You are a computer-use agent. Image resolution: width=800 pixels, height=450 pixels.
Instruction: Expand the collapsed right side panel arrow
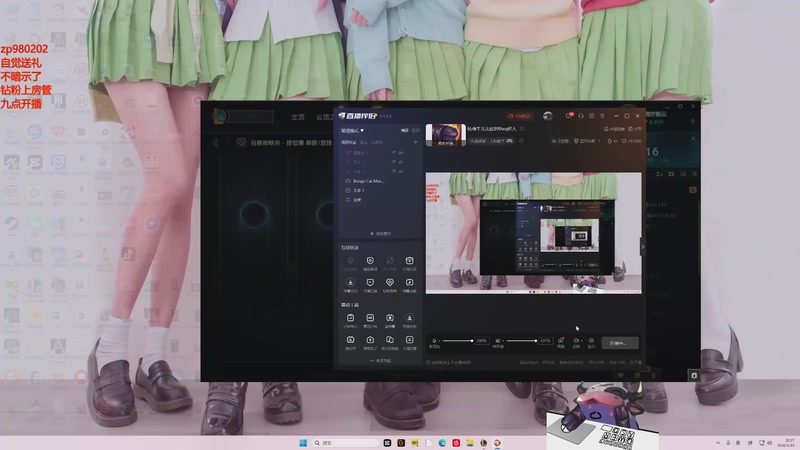point(643,246)
